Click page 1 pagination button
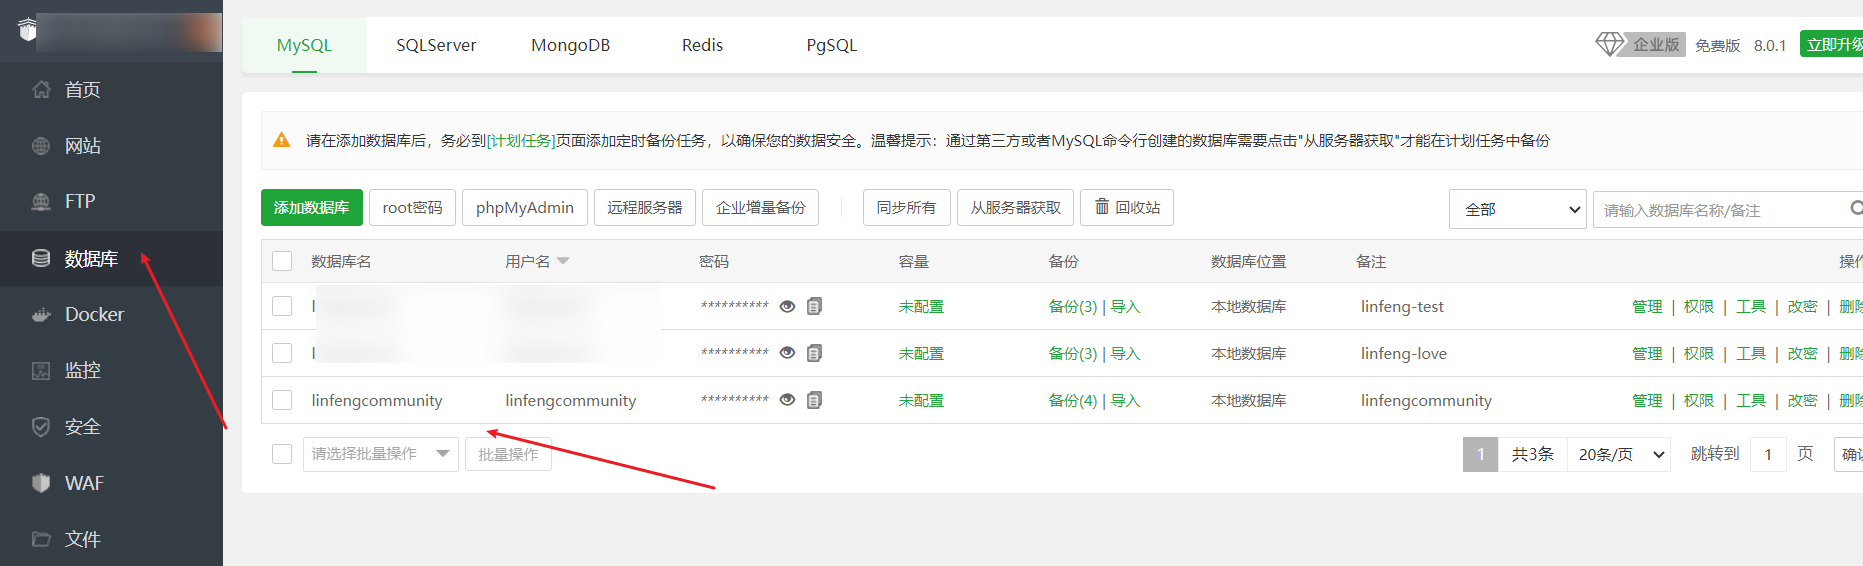Image resolution: width=1863 pixels, height=566 pixels. [x=1480, y=454]
